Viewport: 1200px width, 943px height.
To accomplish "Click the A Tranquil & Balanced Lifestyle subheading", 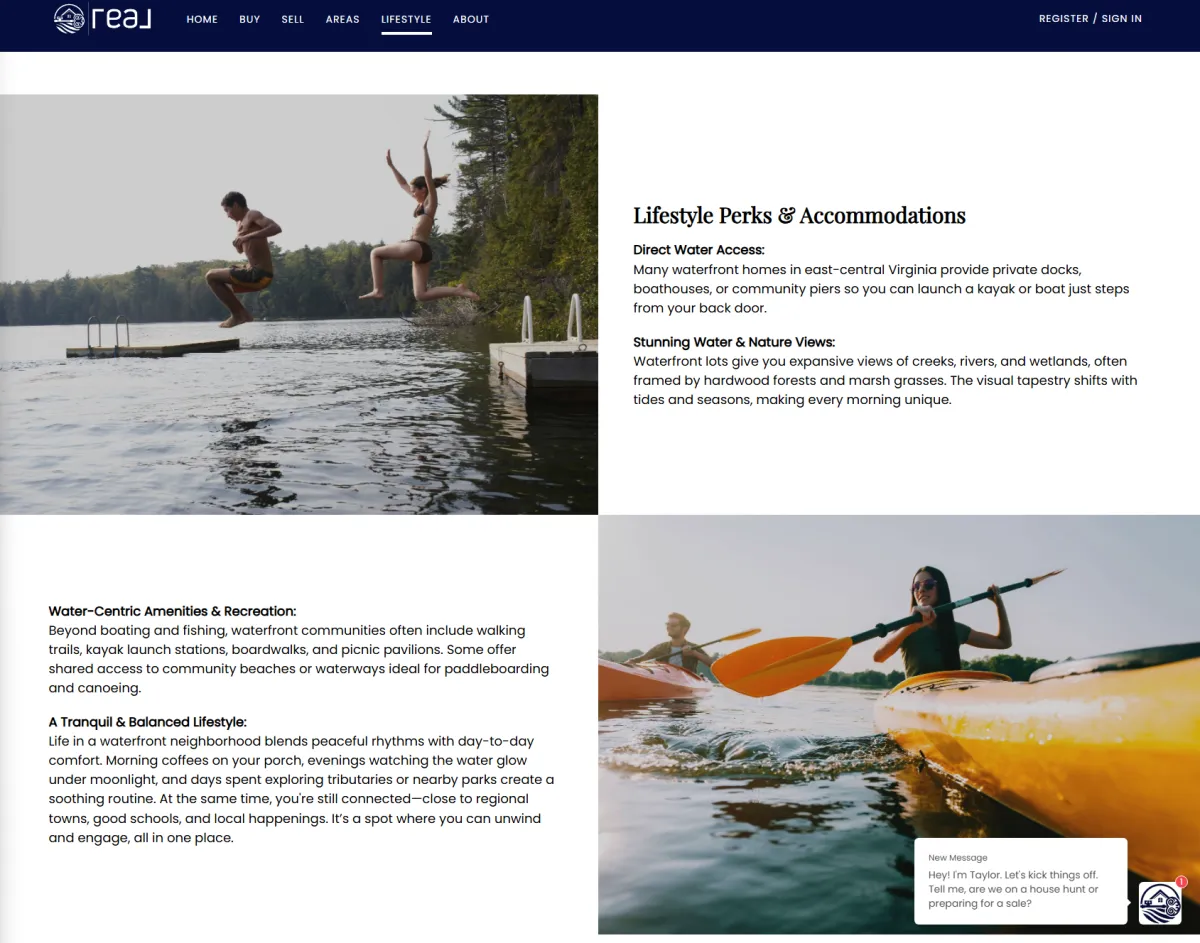I will click(x=148, y=722).
